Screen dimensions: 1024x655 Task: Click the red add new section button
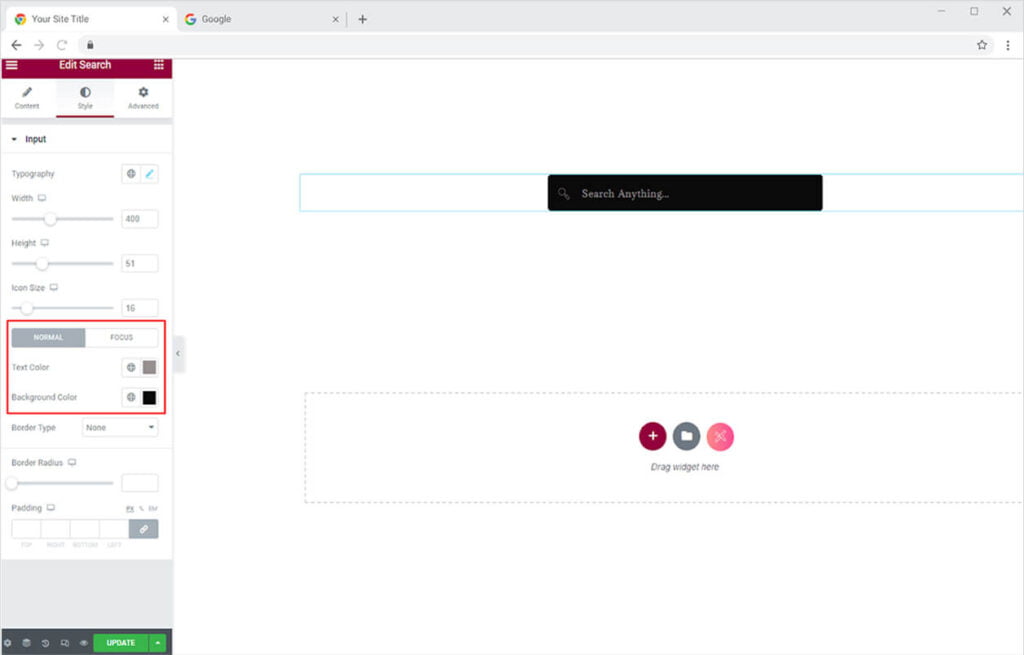[652, 436]
